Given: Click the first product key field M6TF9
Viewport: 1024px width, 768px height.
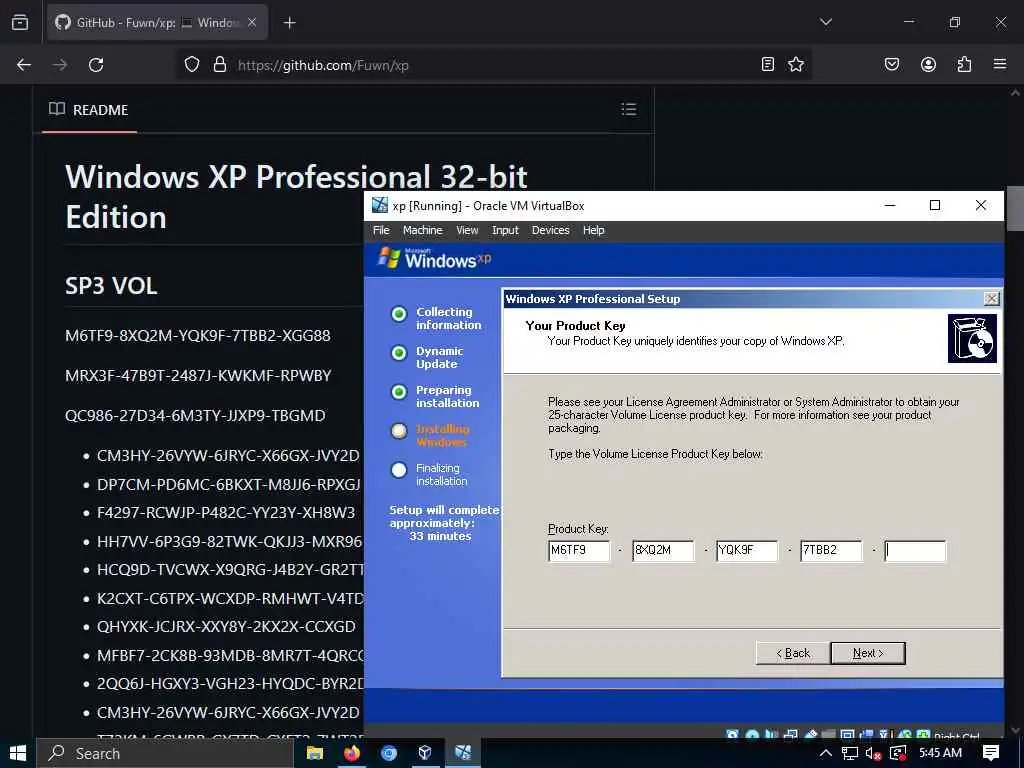Looking at the screenshot, I should [579, 551].
